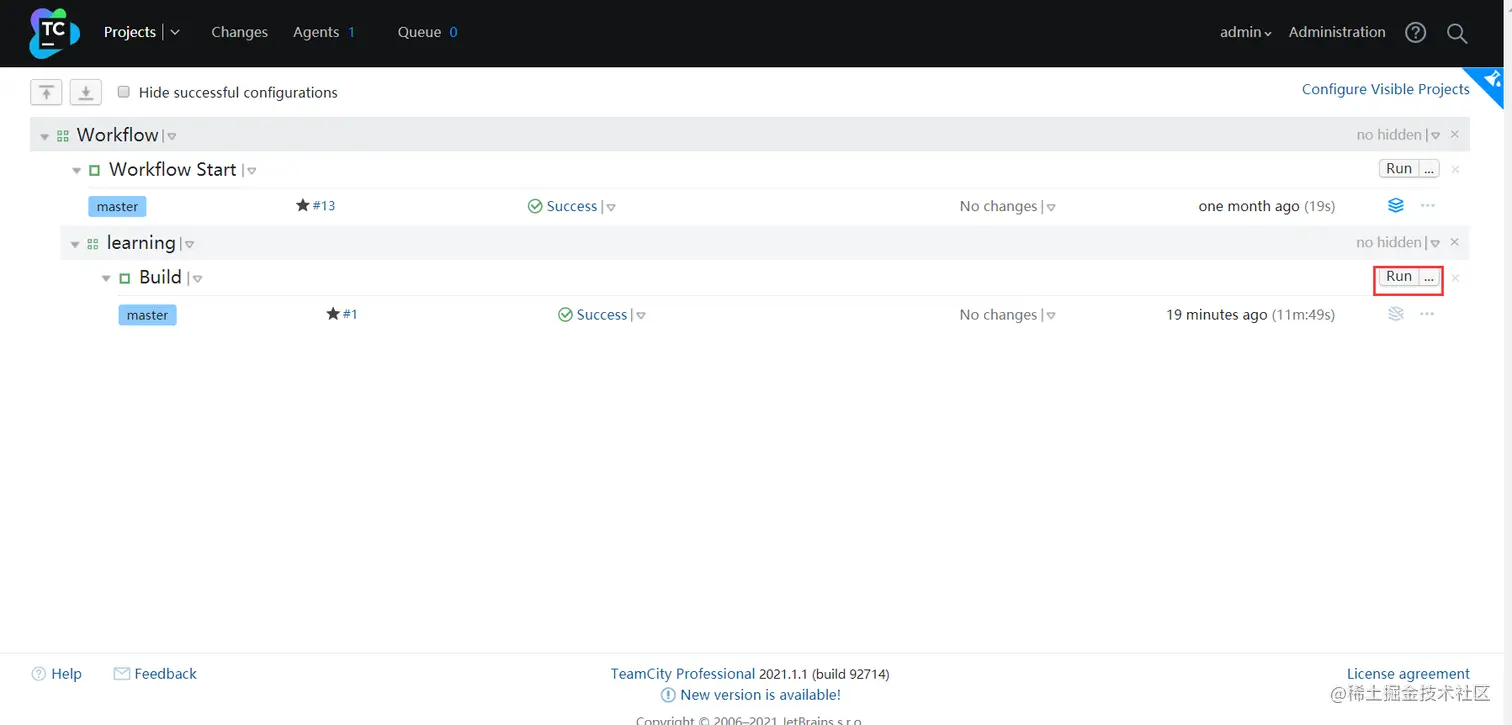1512x725 pixels.
Task: Open the Projects dropdown arrow
Action: pos(176,32)
